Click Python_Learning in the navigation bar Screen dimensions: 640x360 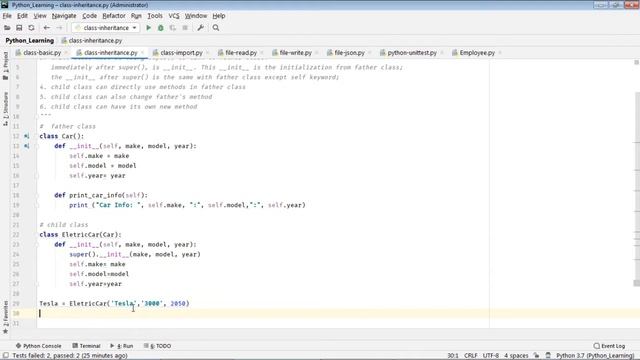click(29, 40)
